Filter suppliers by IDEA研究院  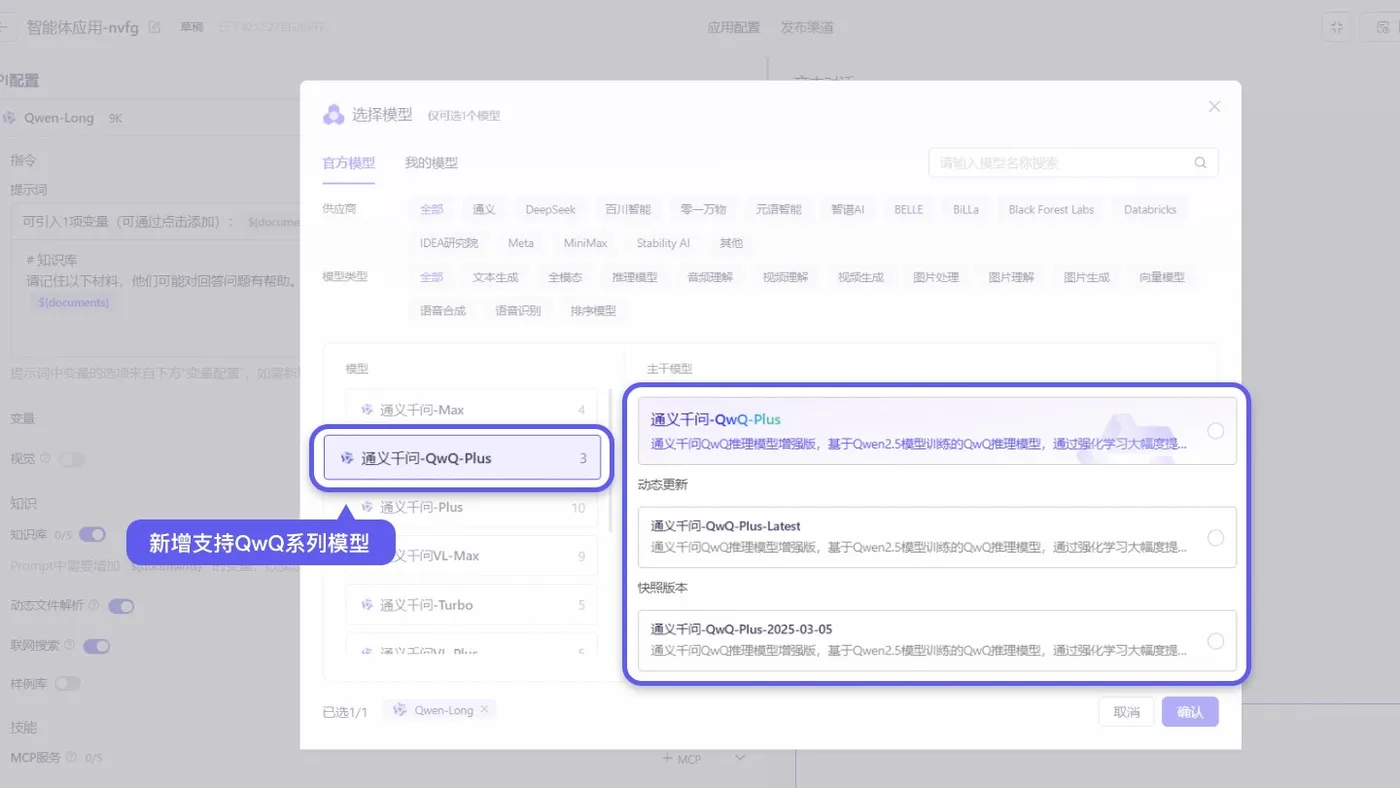[x=449, y=243]
